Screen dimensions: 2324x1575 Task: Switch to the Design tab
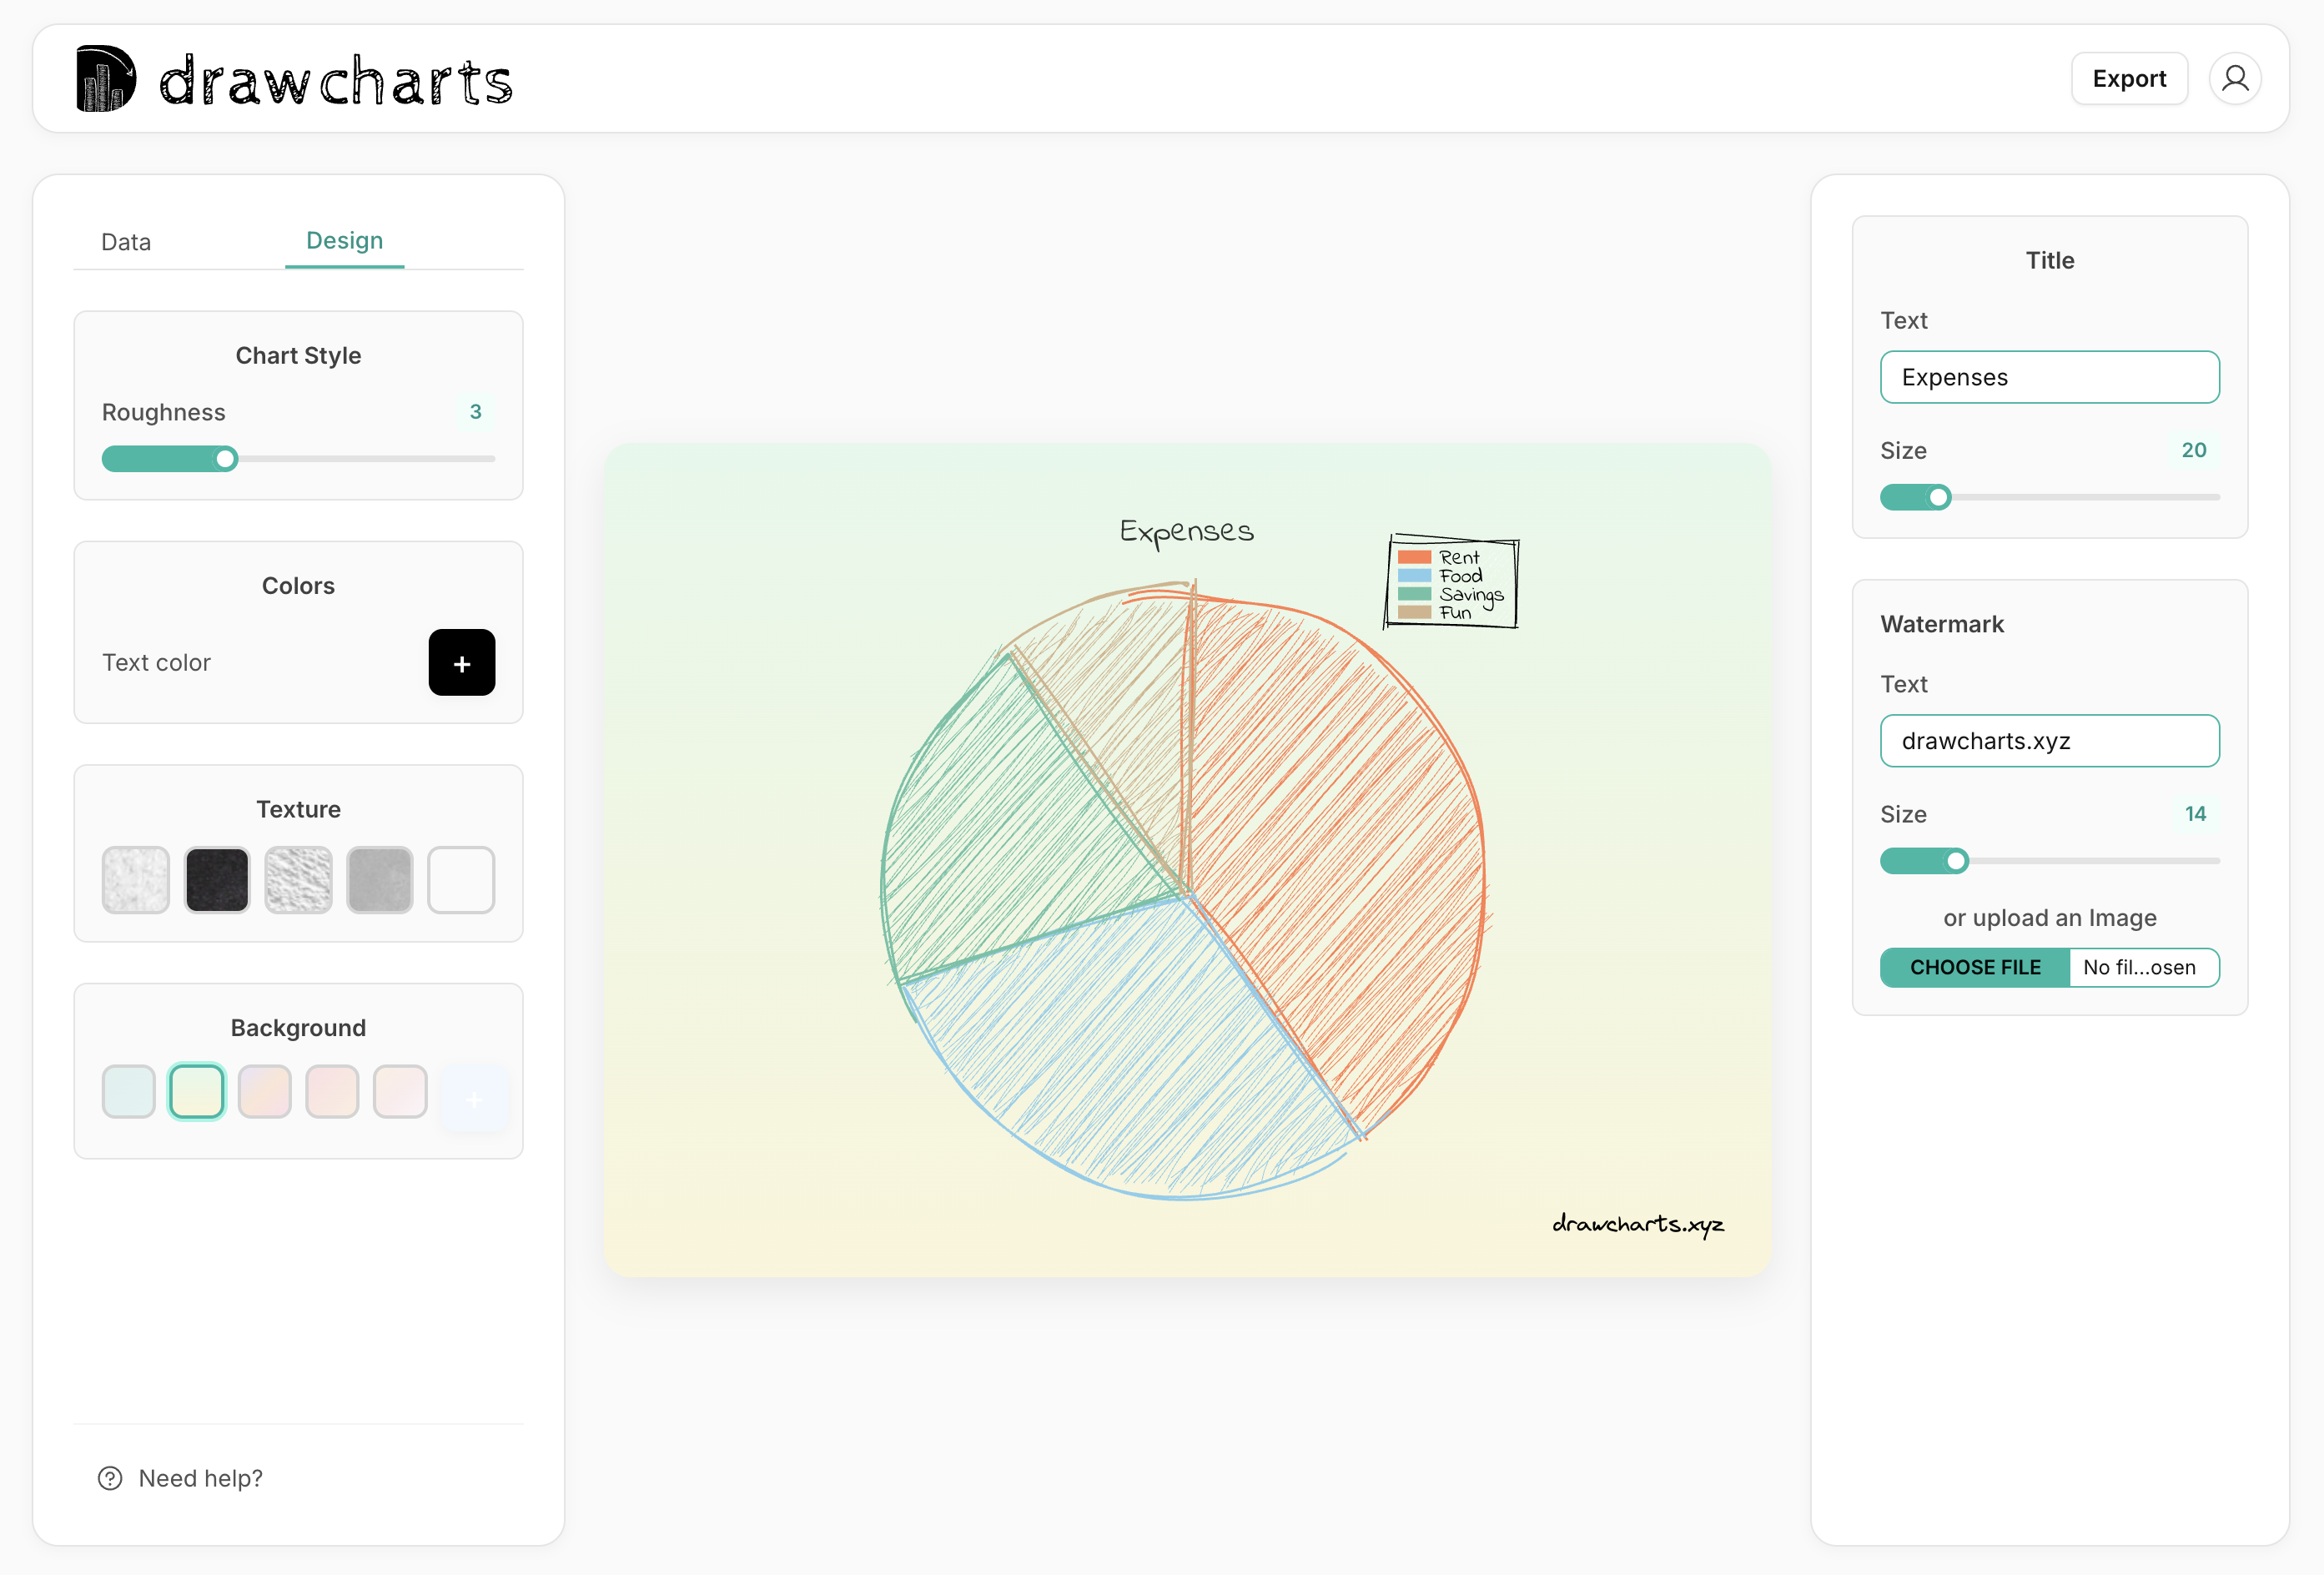344,241
